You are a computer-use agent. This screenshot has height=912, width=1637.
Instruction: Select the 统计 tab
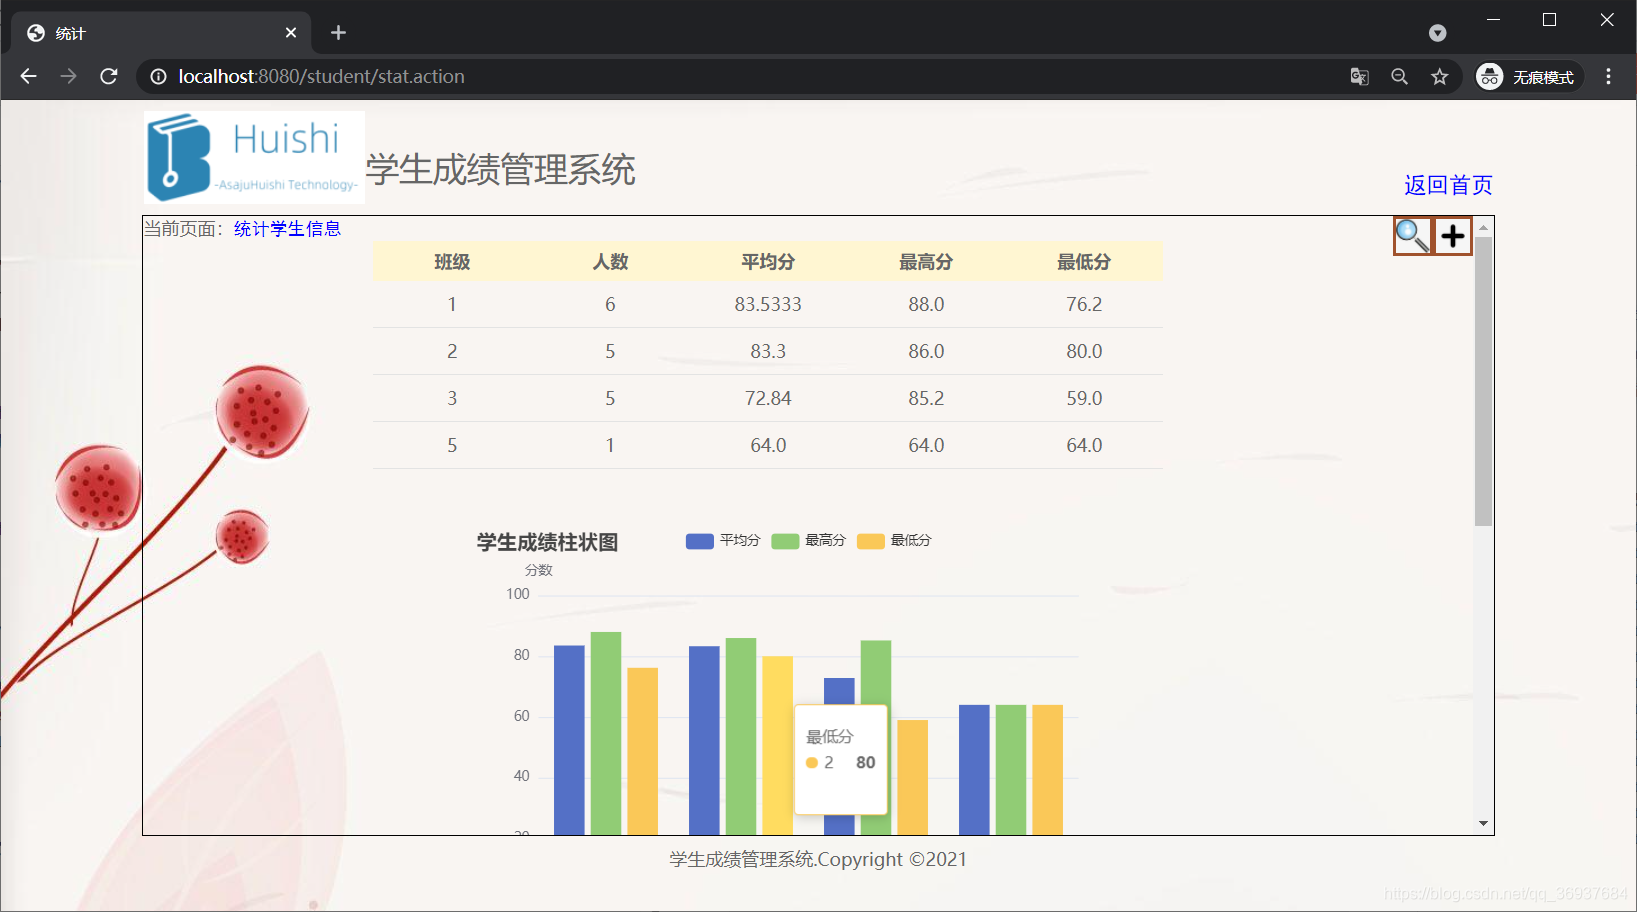161,33
